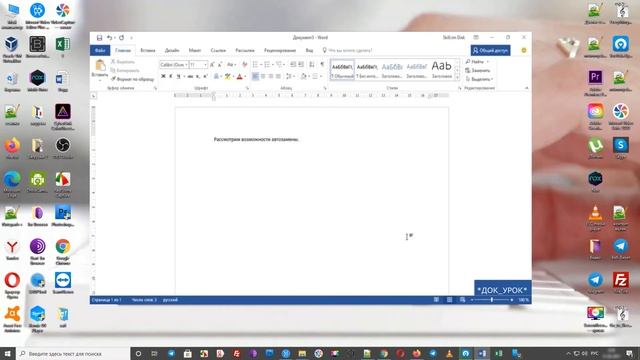Redo the action in Quick Access toolbar
Screen dimensions: 640x360
pyautogui.click(x=121, y=38)
